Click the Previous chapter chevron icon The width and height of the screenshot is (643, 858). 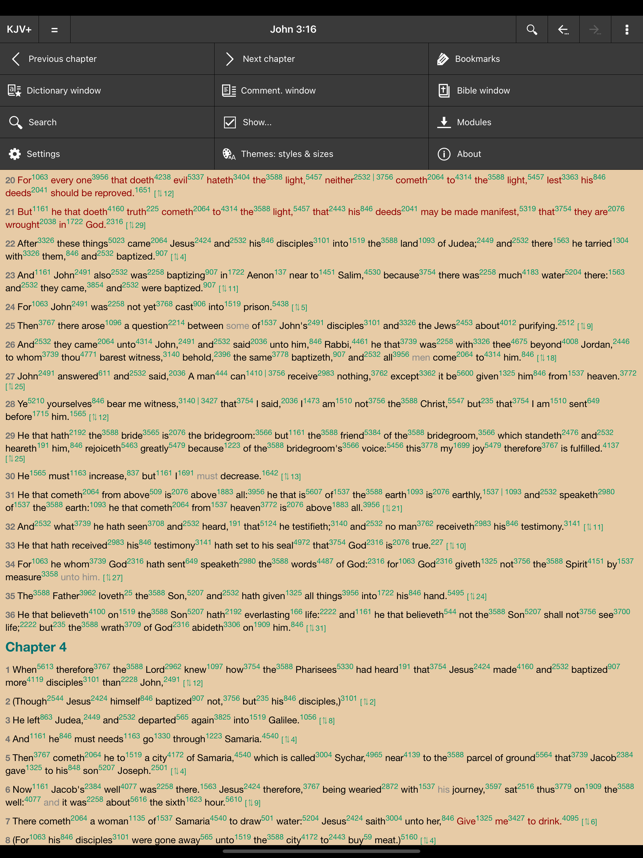(15, 59)
